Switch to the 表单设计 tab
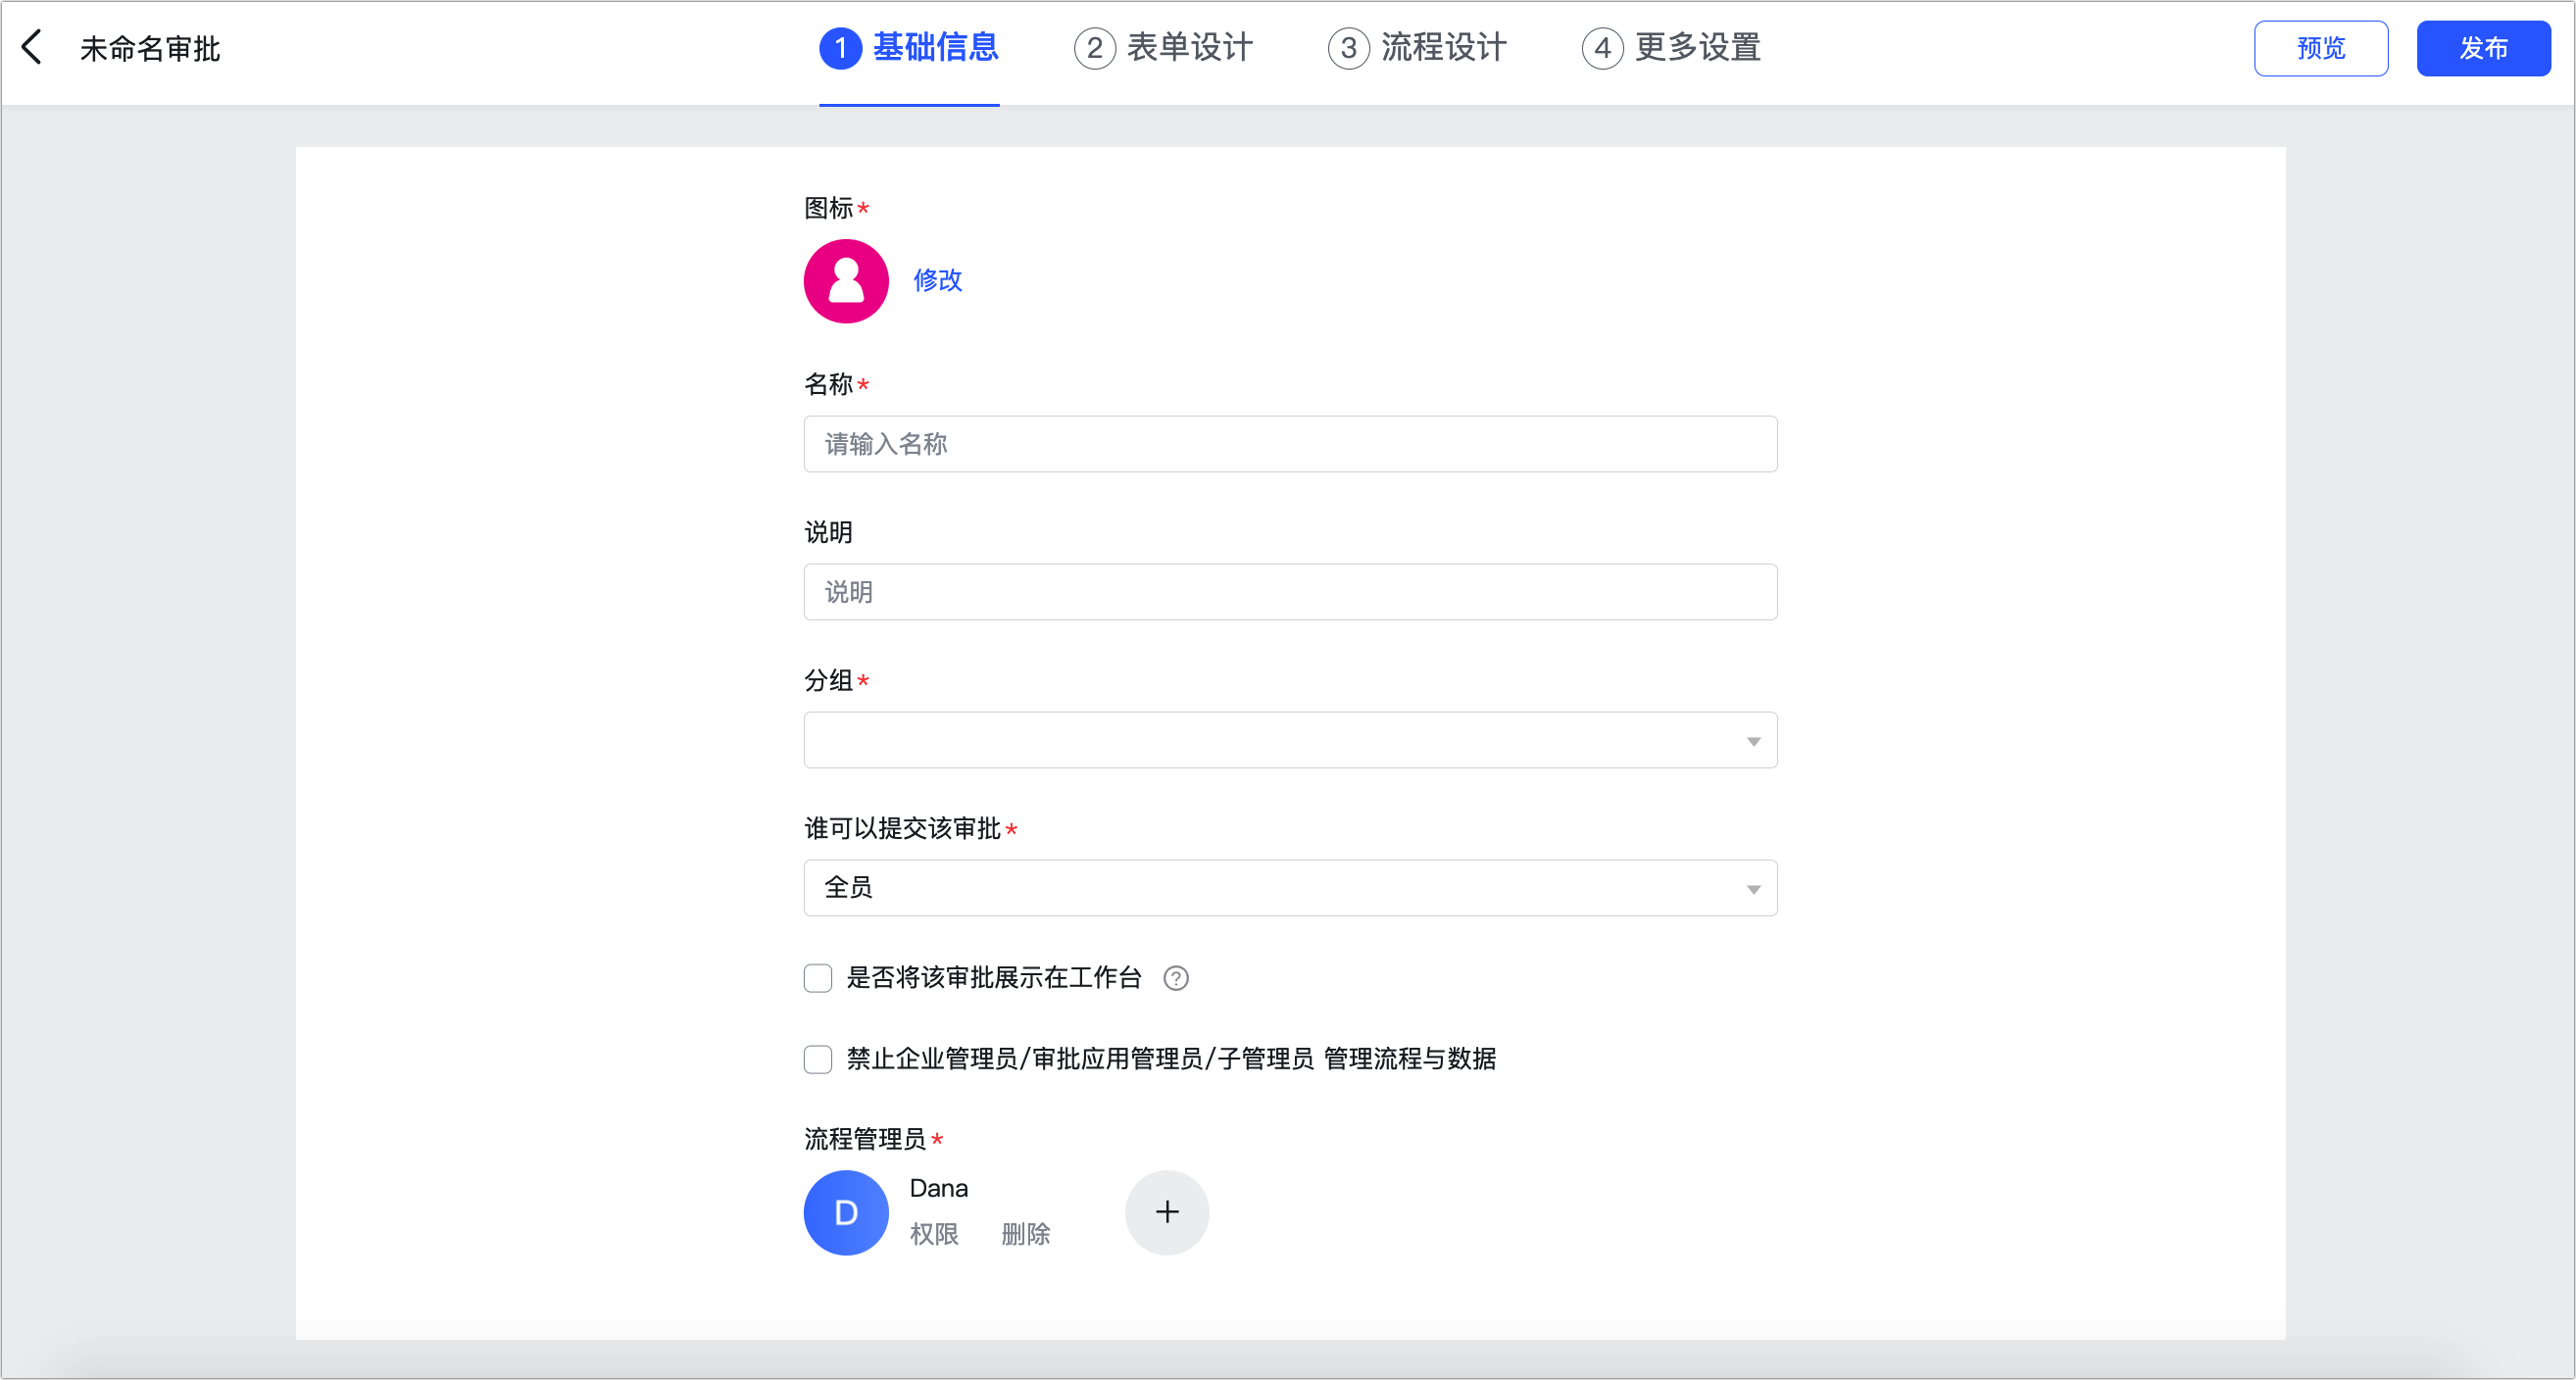Image resolution: width=2576 pixels, height=1380 pixels. coord(1189,48)
